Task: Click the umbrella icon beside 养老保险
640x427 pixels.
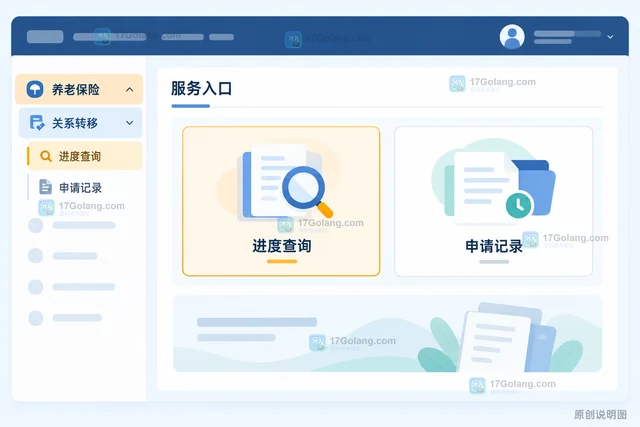Action: click(35, 89)
